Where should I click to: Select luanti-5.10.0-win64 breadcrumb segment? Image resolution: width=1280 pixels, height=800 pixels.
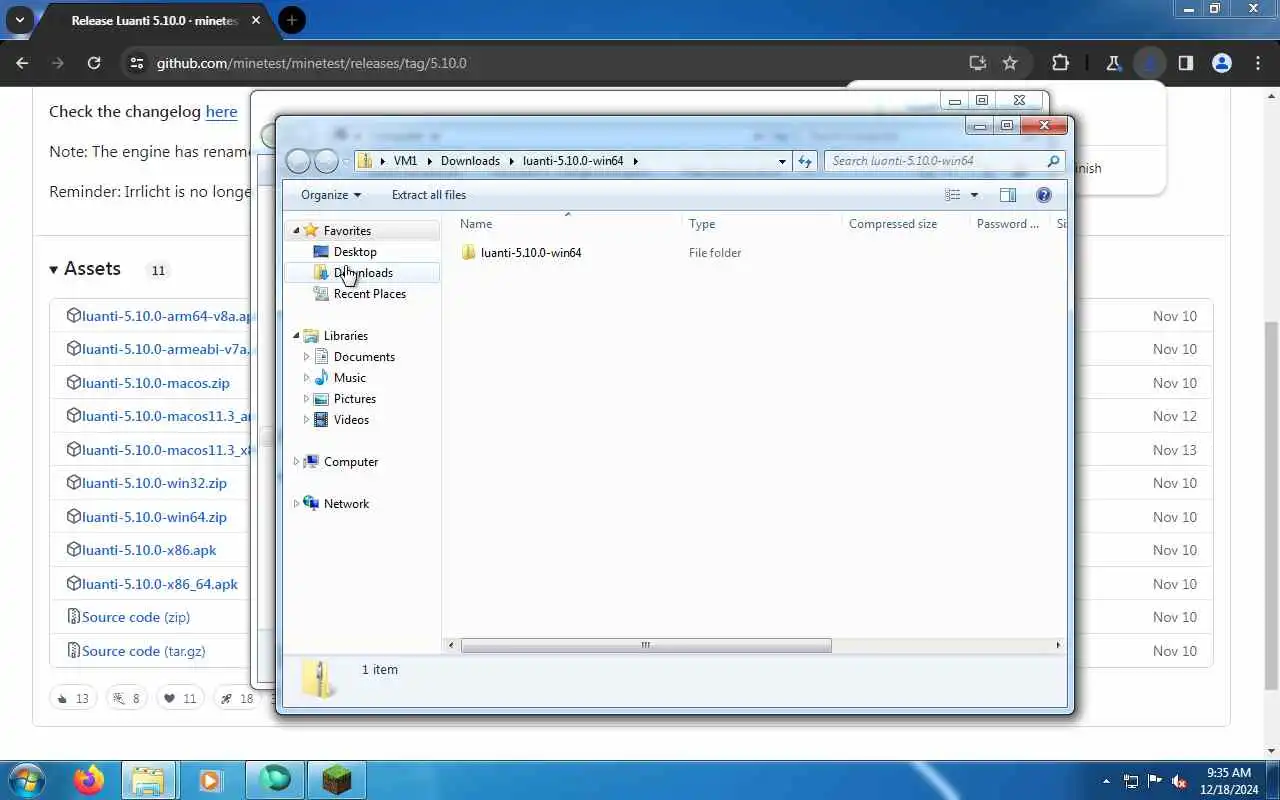pyautogui.click(x=573, y=161)
